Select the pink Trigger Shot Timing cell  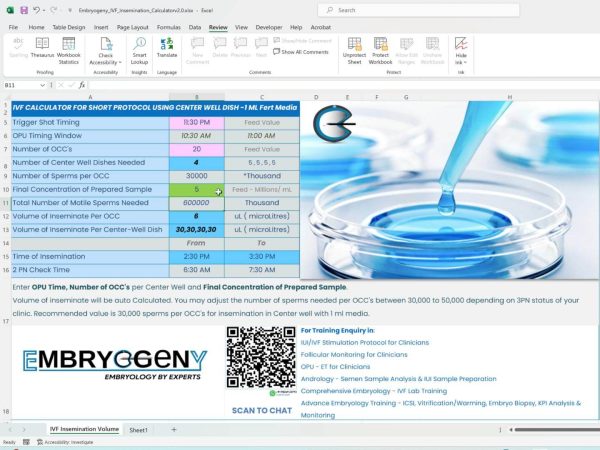[196, 121]
